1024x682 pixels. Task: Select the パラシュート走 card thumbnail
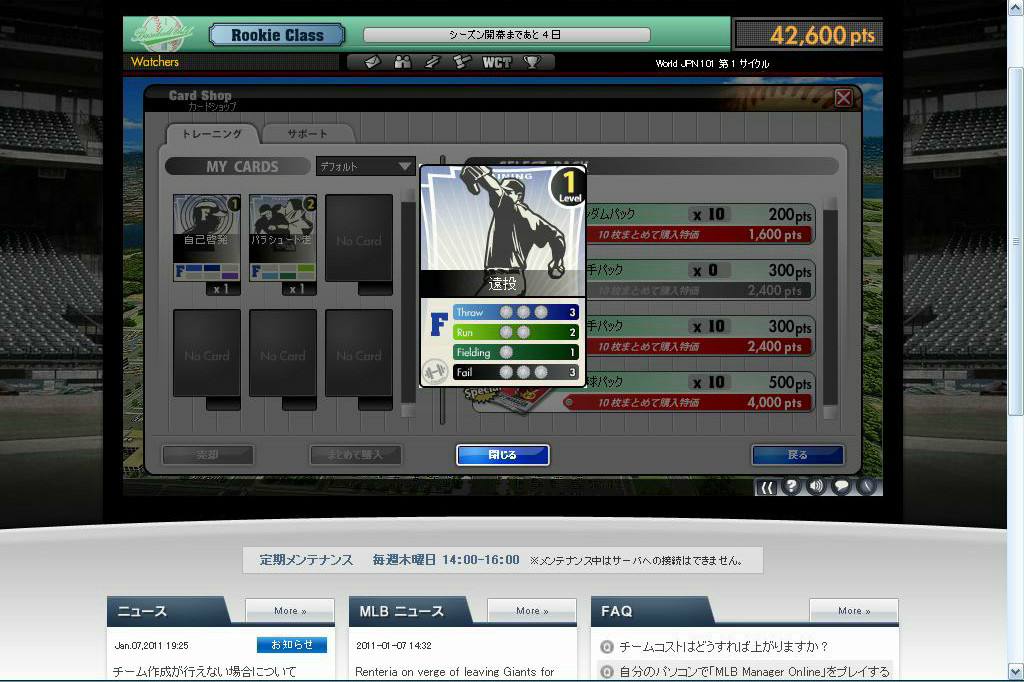[283, 238]
